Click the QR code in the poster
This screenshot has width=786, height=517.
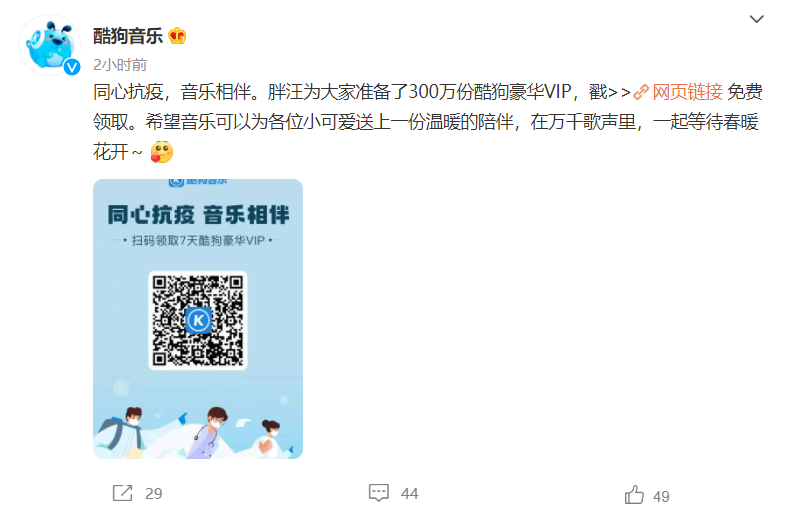tap(198, 320)
